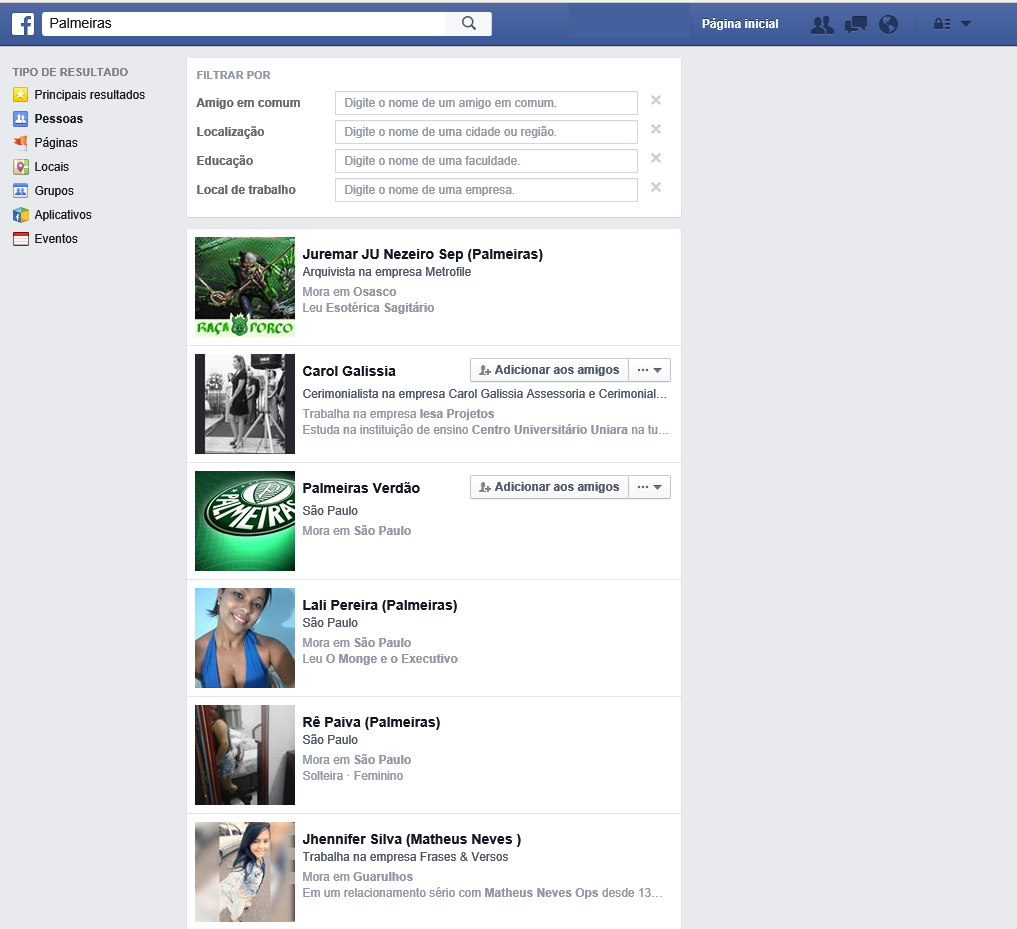1017x929 pixels.
Task: Open privacy shortcuts lock icon
Action: click(942, 24)
